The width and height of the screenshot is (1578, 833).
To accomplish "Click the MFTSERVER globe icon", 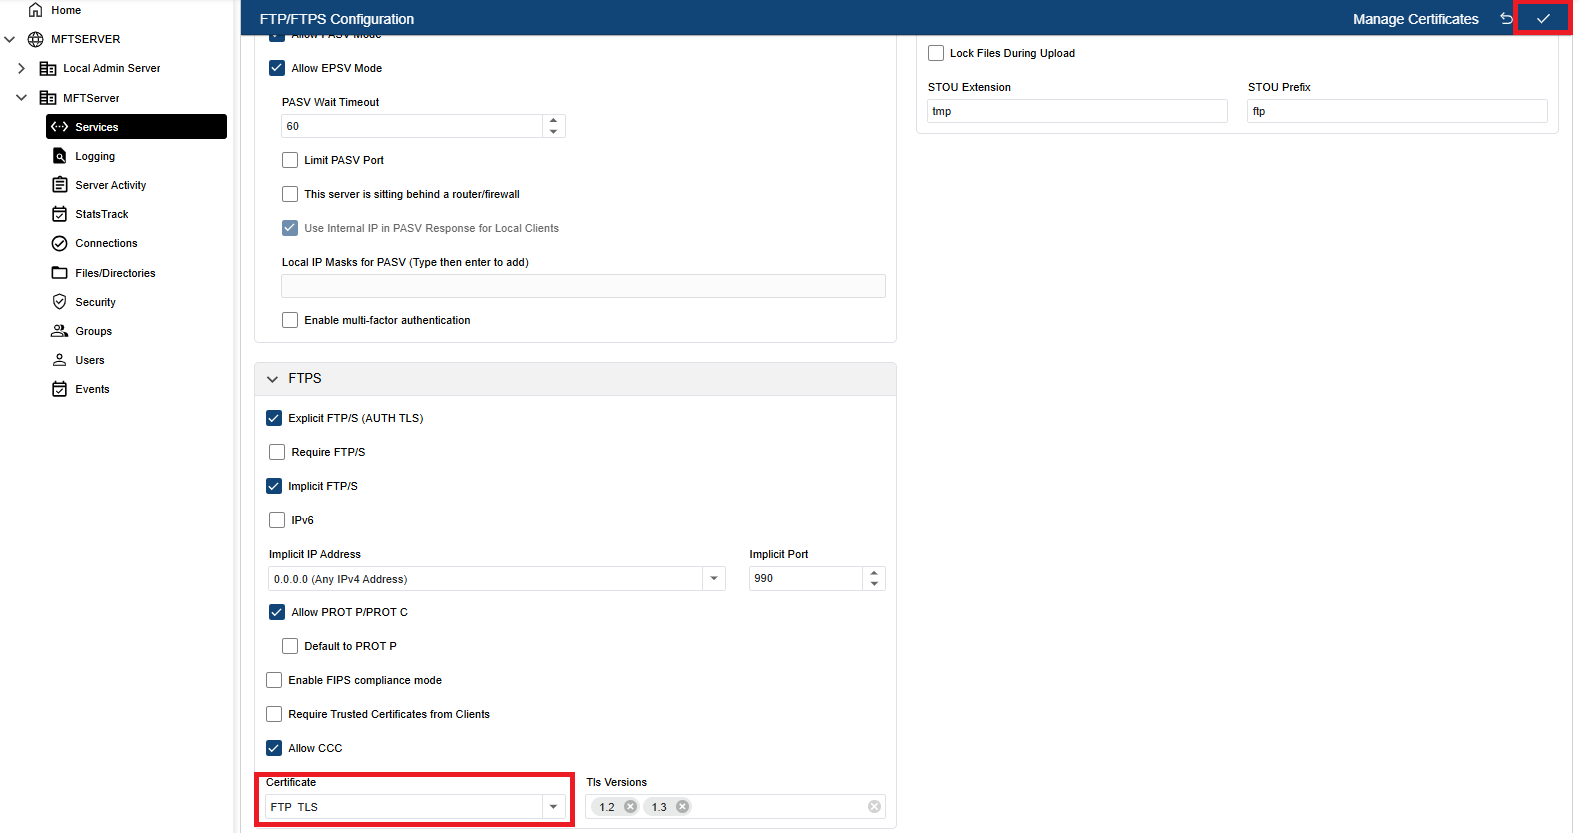I will (x=36, y=39).
